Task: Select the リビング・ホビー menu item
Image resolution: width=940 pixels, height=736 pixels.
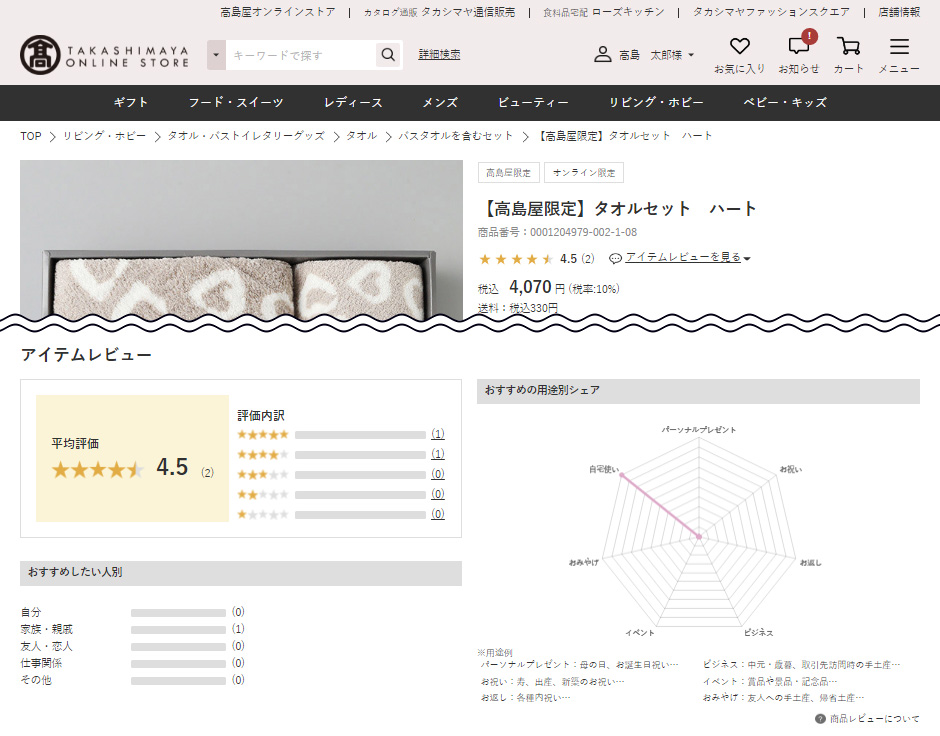Action: pyautogui.click(x=656, y=102)
